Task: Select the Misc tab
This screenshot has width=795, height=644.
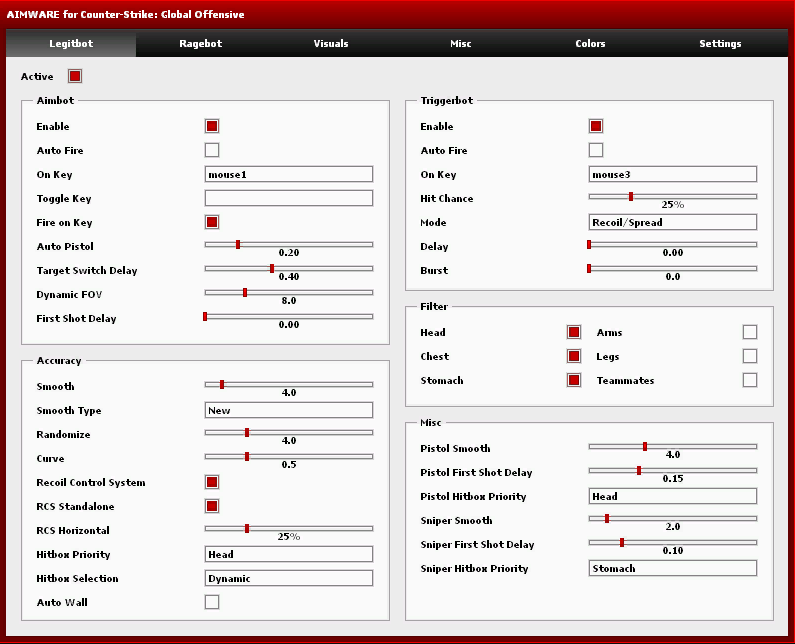Action: pyautogui.click(x=461, y=44)
